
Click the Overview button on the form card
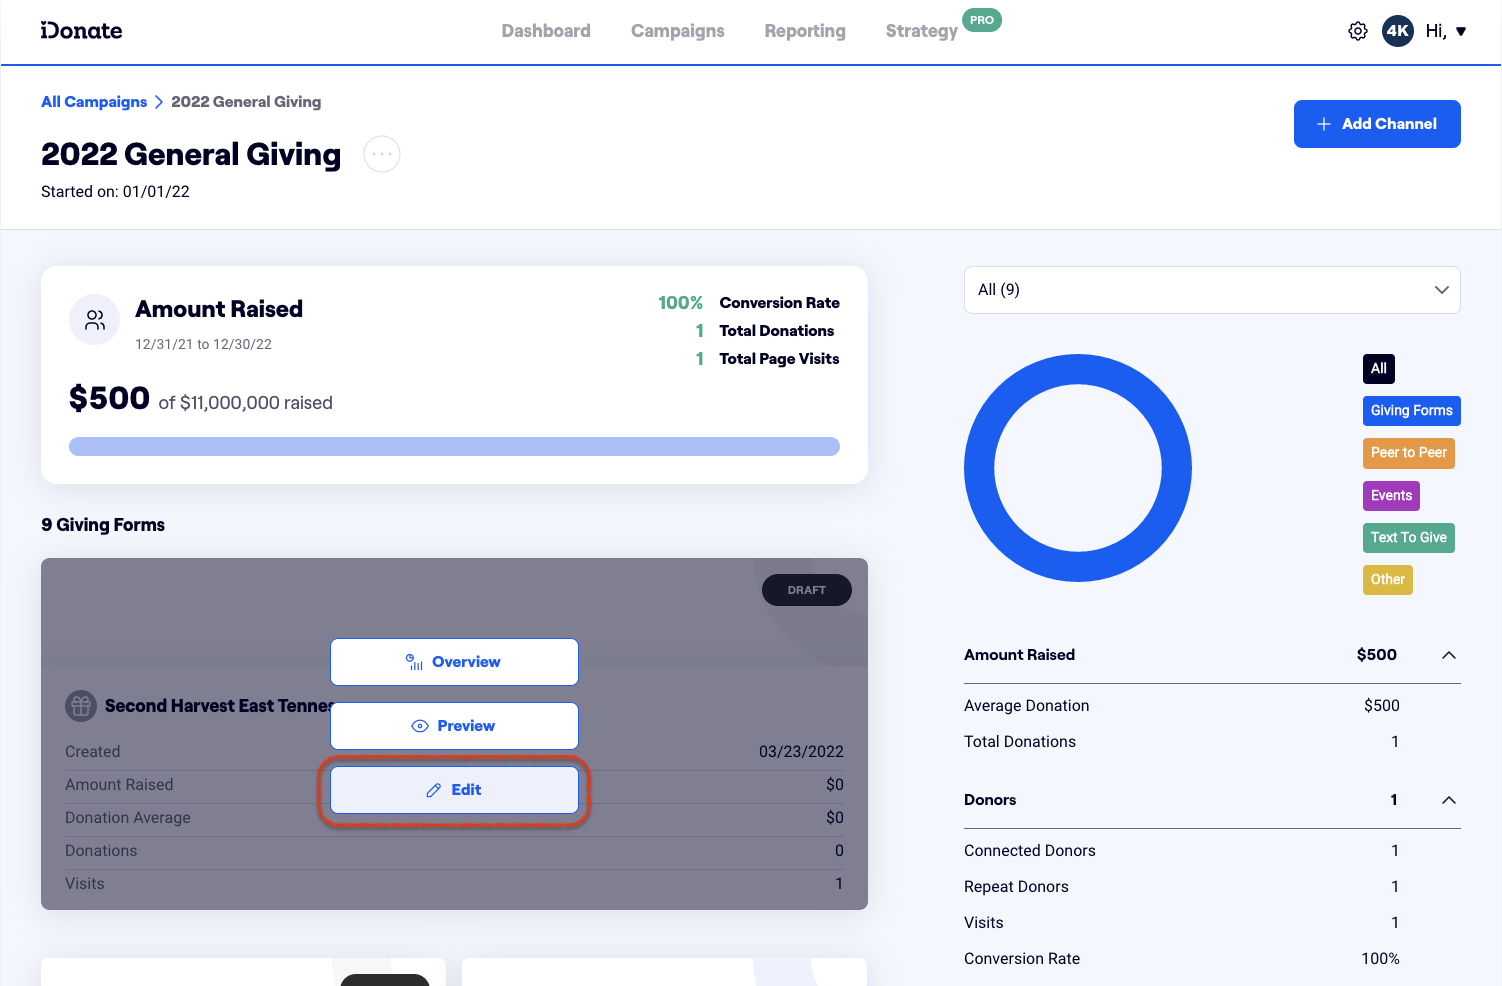[x=454, y=662]
